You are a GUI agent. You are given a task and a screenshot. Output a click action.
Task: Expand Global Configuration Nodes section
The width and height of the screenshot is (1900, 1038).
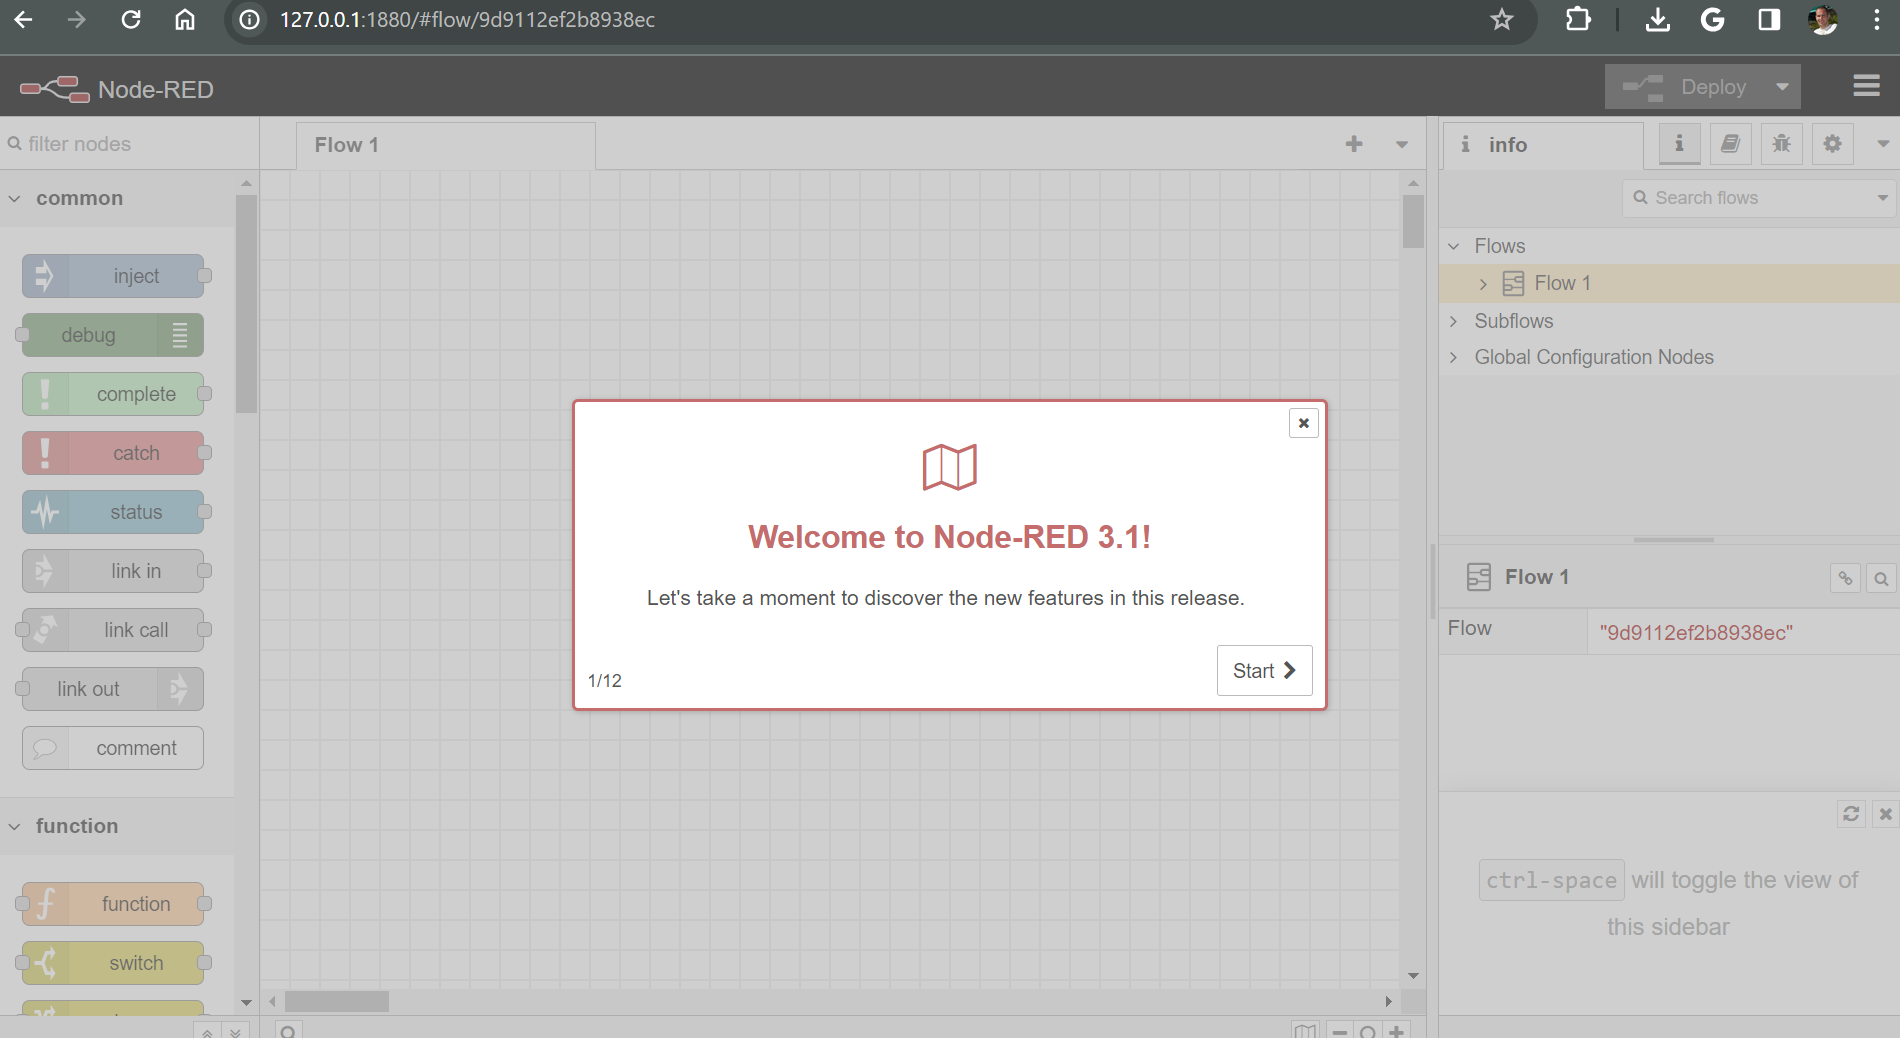[x=1454, y=357]
